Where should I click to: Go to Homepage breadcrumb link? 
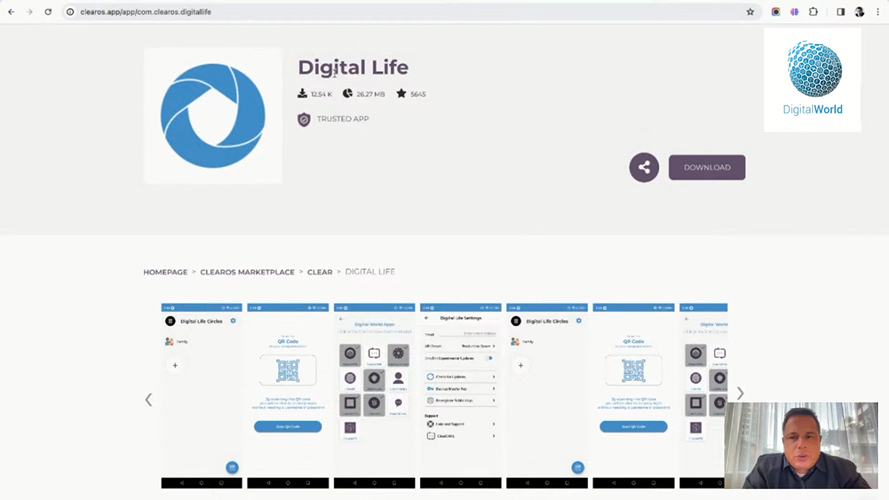165,272
